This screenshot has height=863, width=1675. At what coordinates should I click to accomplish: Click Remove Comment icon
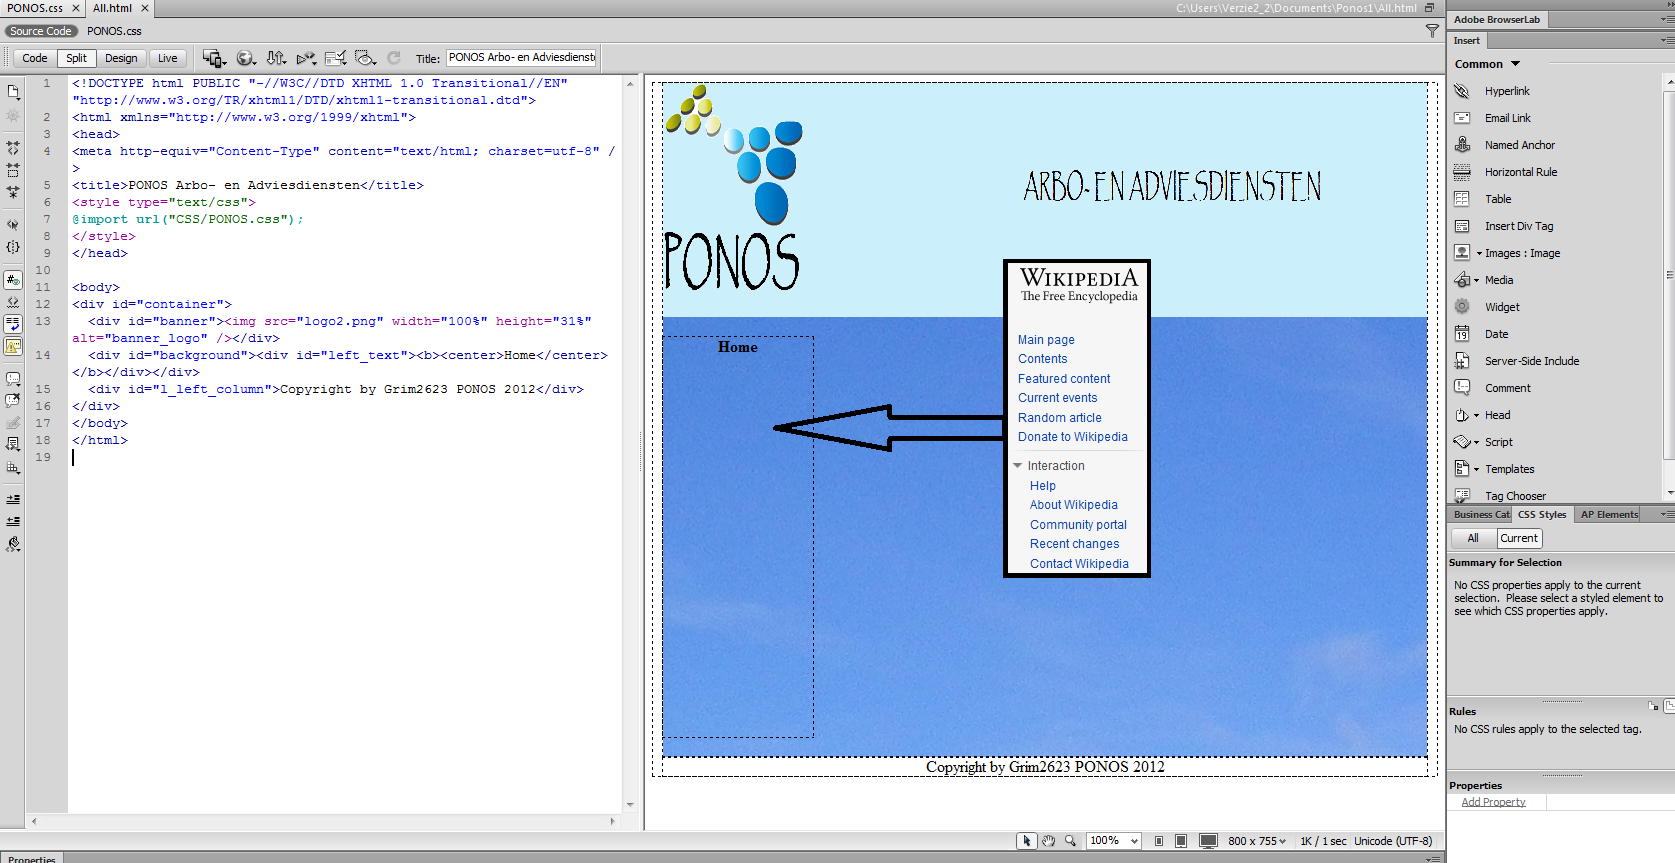13,401
